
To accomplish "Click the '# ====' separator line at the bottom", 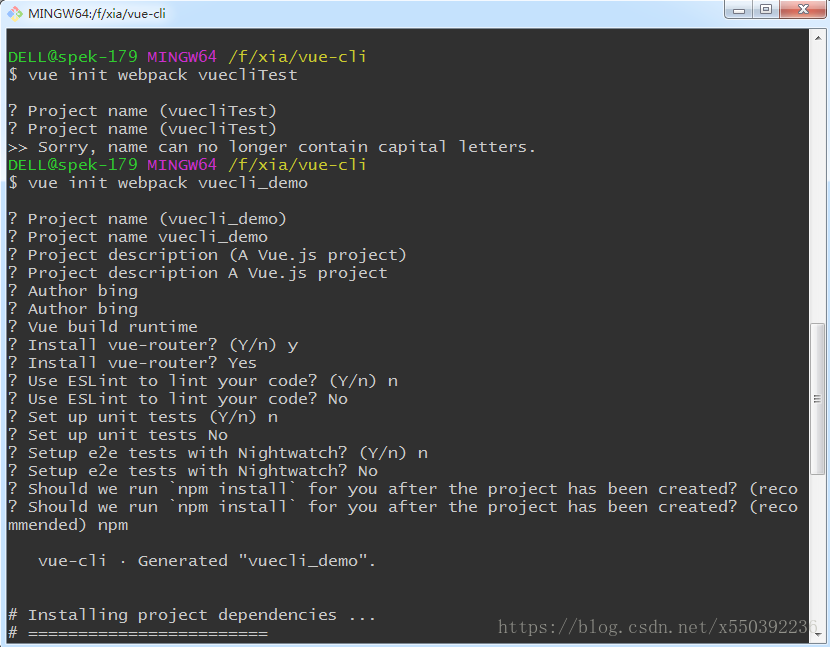I will pos(138,633).
